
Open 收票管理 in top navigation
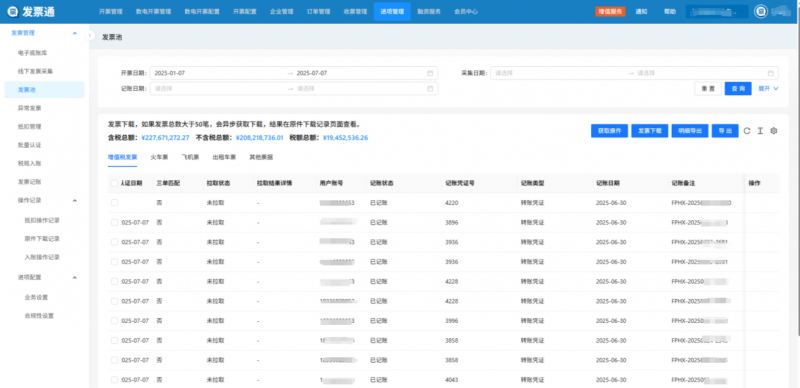(355, 11)
